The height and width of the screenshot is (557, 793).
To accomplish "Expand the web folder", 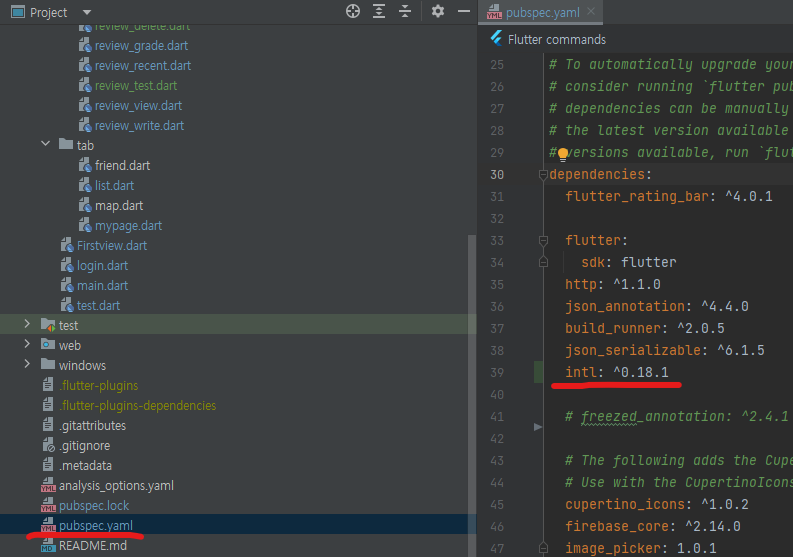I will (x=27, y=344).
